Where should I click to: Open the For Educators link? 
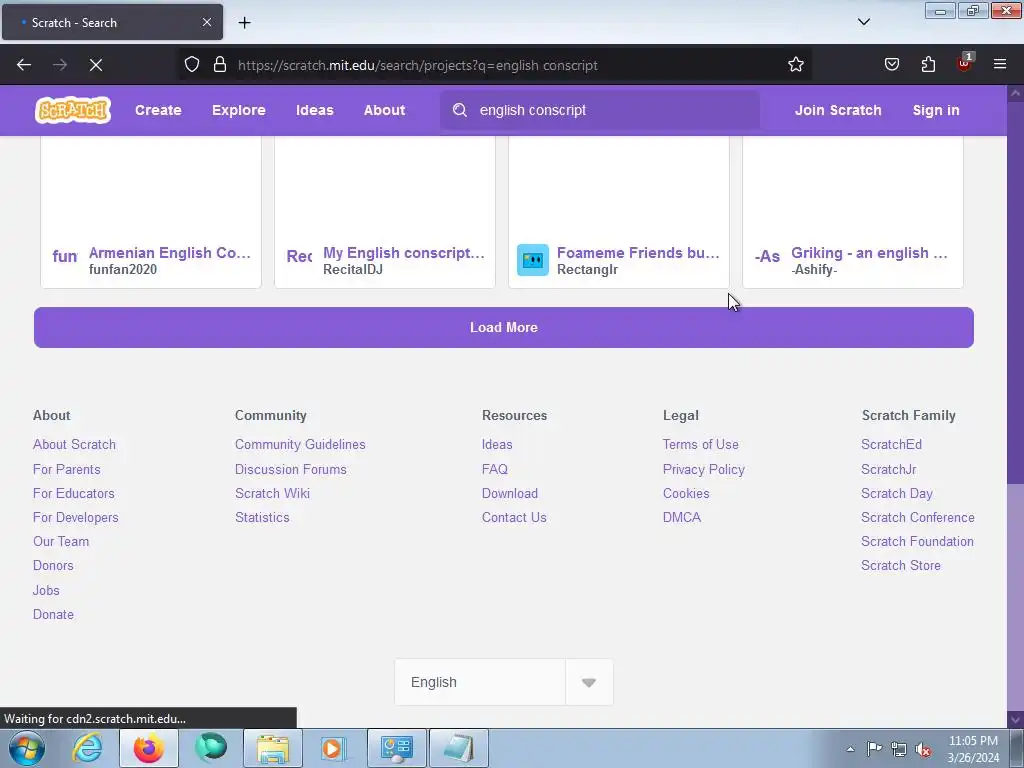point(74,493)
